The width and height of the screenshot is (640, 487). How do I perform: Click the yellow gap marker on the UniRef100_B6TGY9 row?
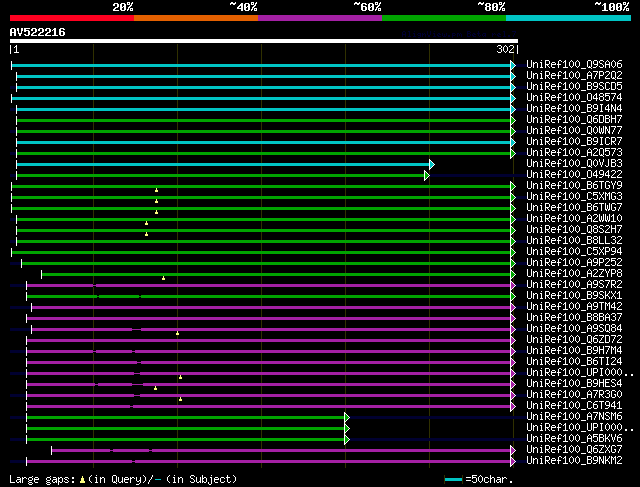click(x=156, y=190)
